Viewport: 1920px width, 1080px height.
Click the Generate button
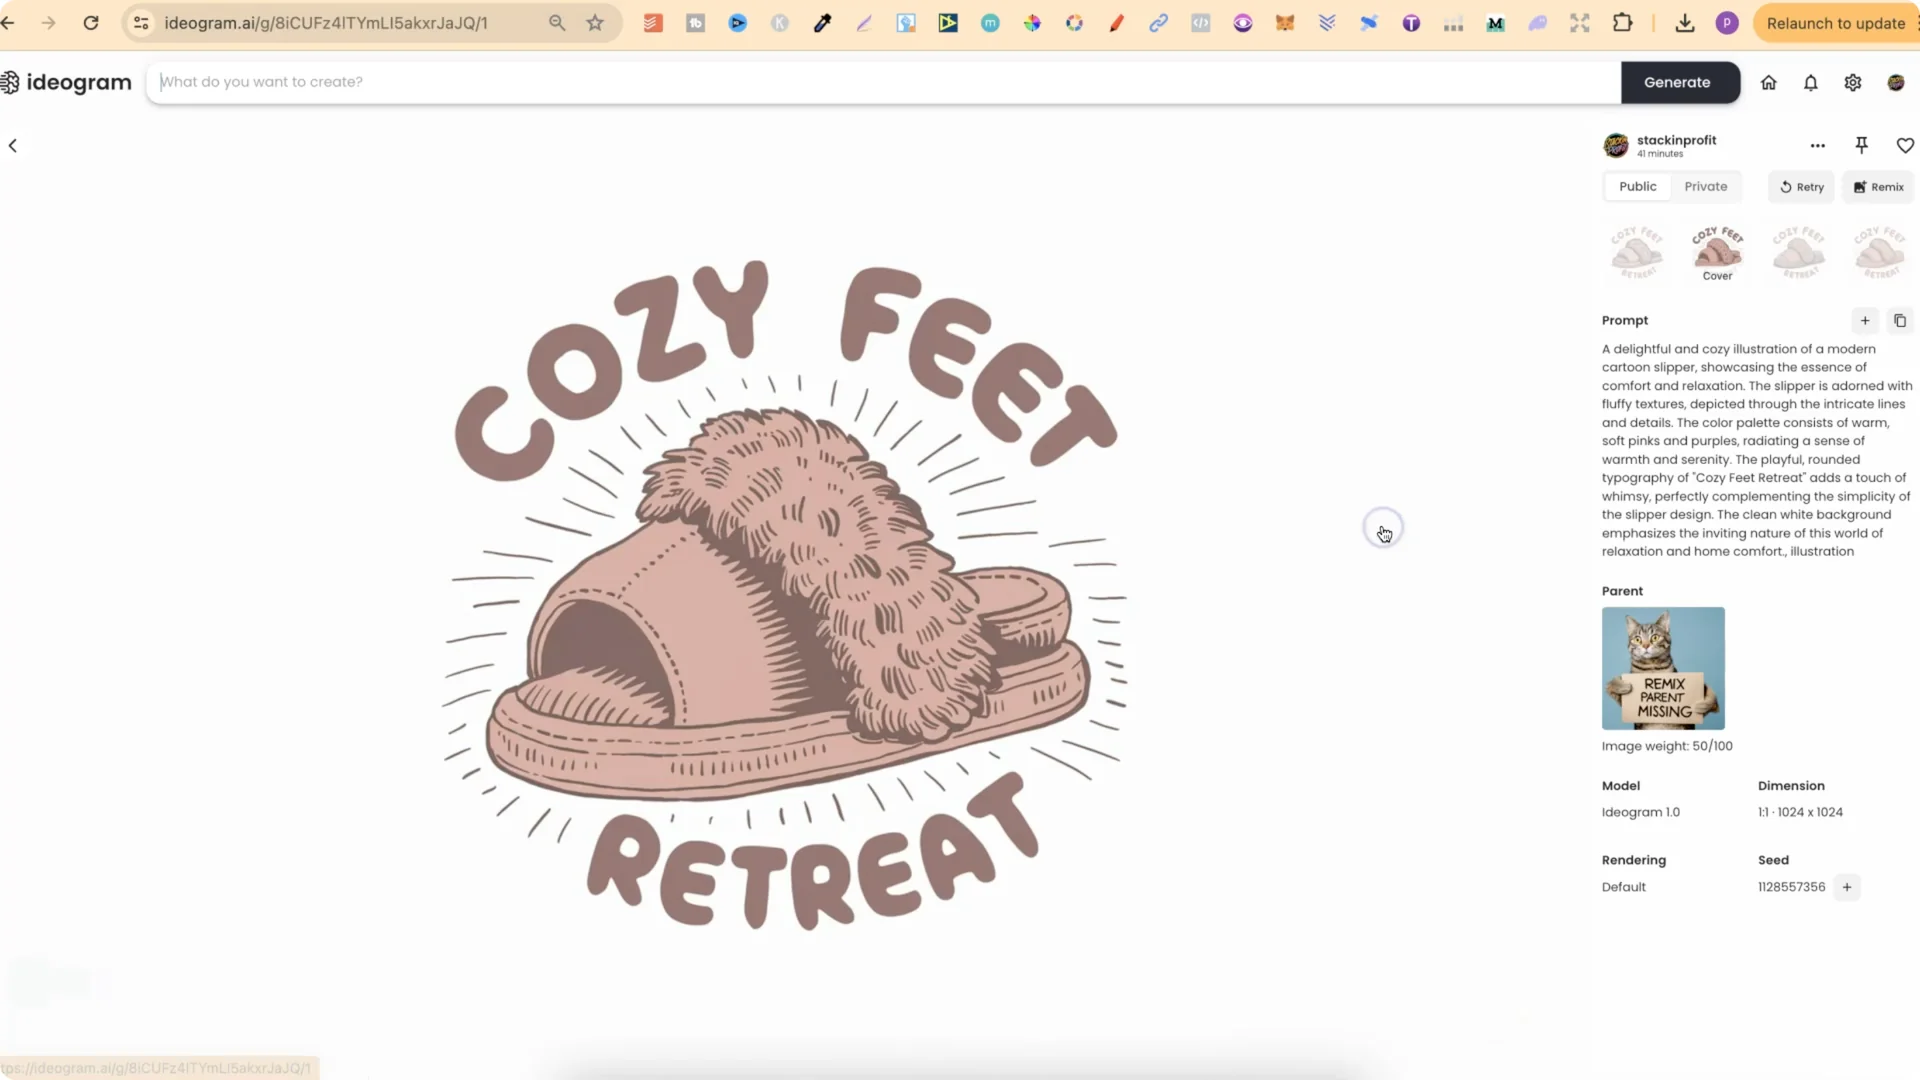1678,82
